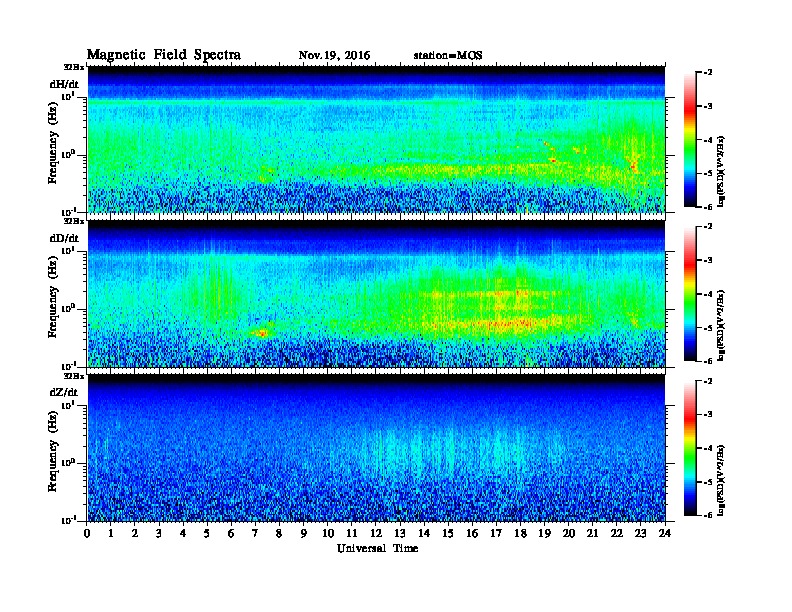Click the log(PSD) label beside dD/dt color bar

(x=722, y=325)
